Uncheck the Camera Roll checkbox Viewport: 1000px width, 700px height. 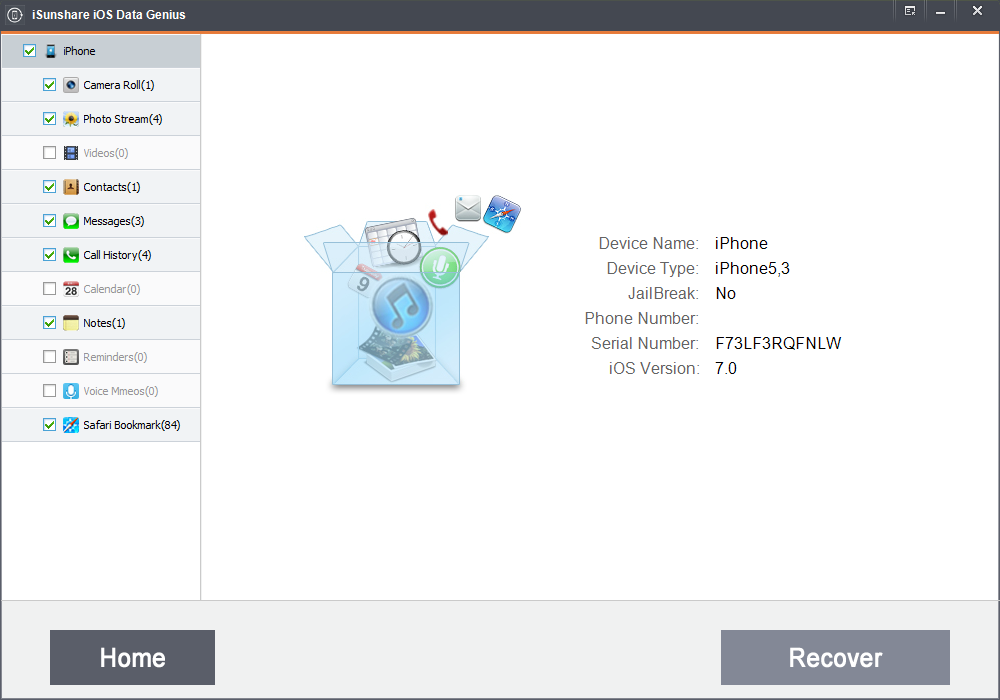pos(49,85)
